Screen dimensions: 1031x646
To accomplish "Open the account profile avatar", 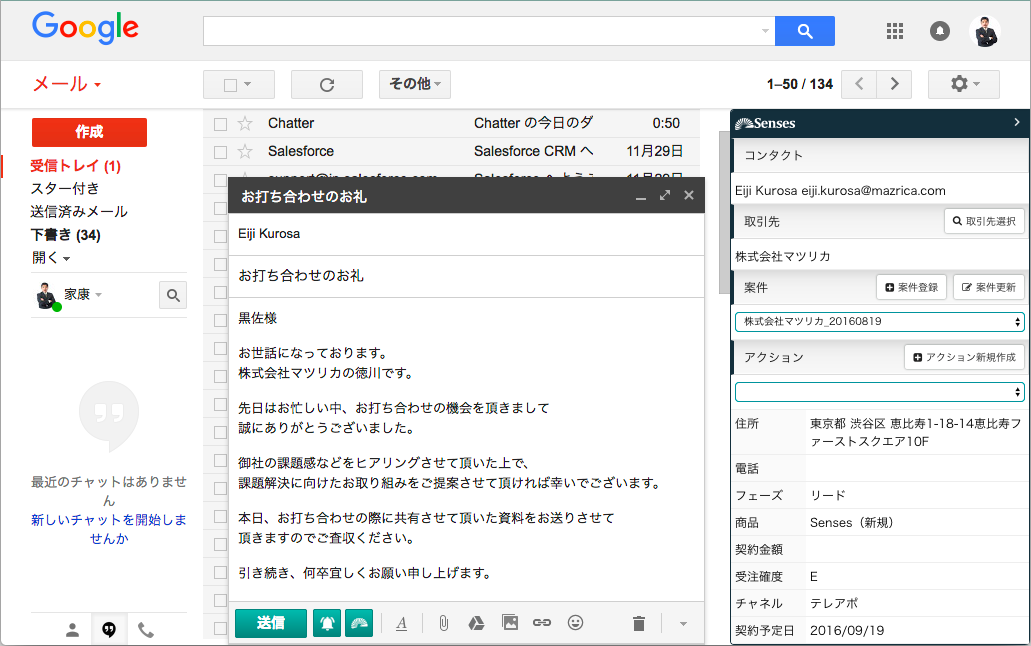I will click(985, 31).
